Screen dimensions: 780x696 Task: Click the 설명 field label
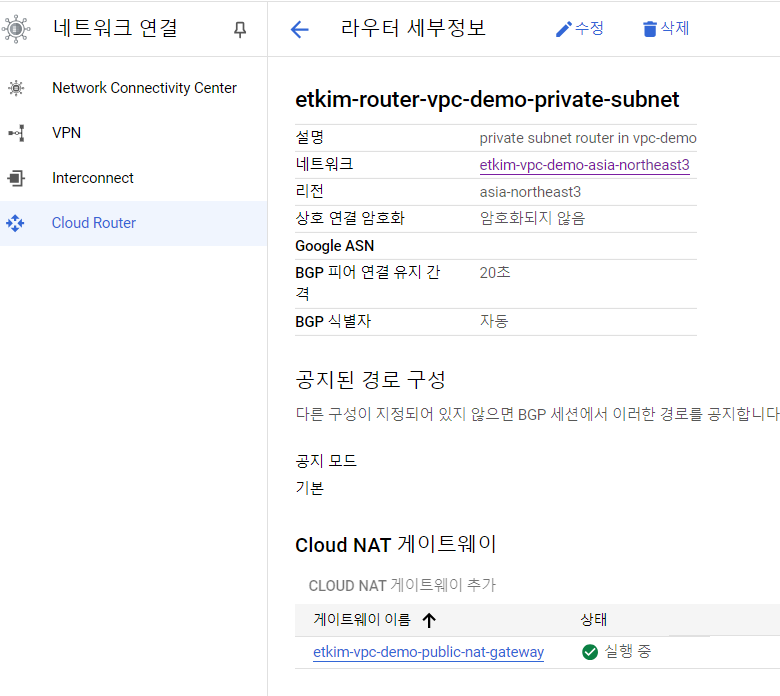(309, 138)
